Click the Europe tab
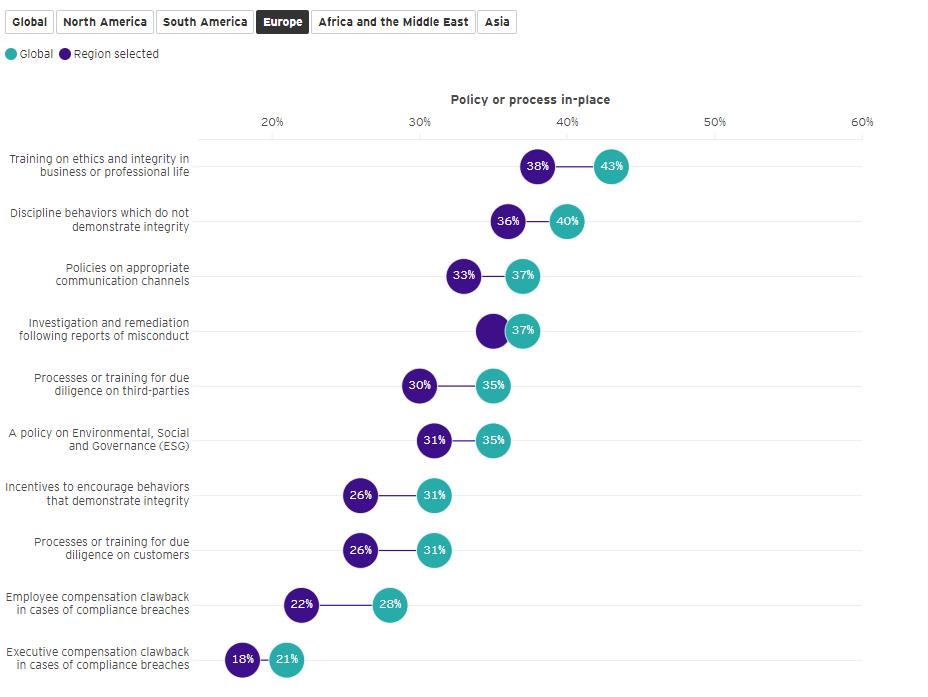Viewport: 928px width, 697px height. [x=283, y=22]
